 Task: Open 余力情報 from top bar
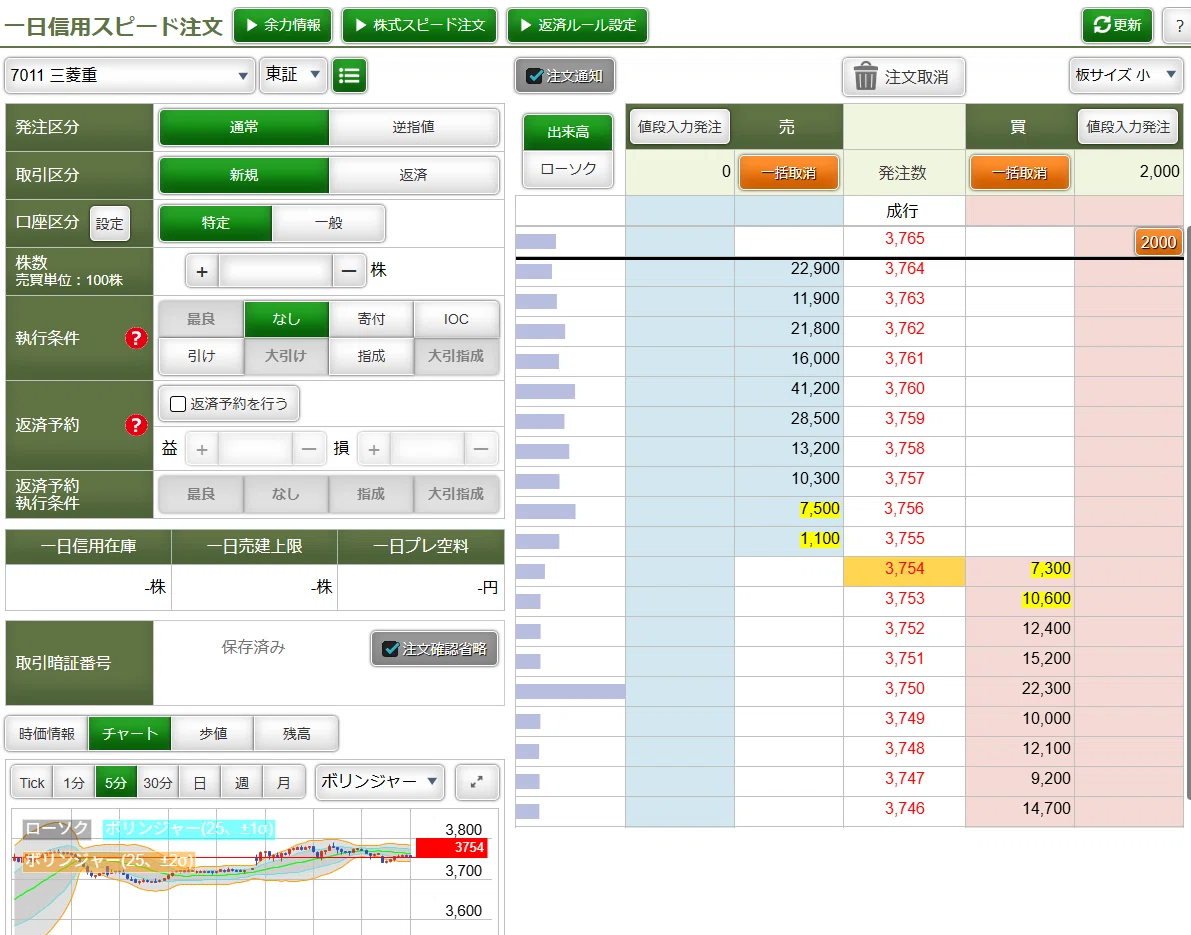pos(283,25)
